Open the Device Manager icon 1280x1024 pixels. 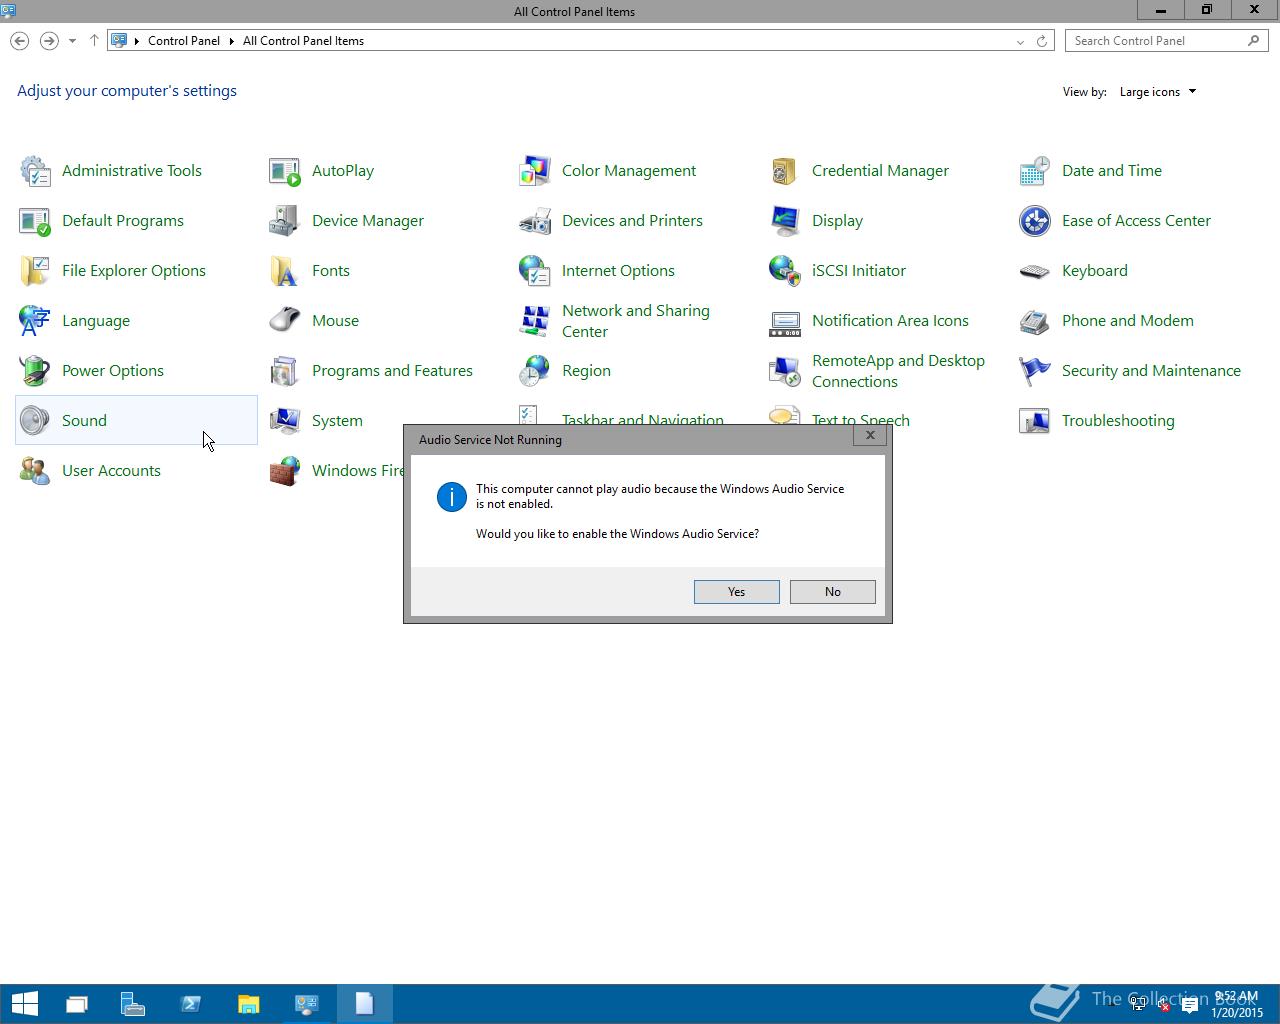point(285,221)
